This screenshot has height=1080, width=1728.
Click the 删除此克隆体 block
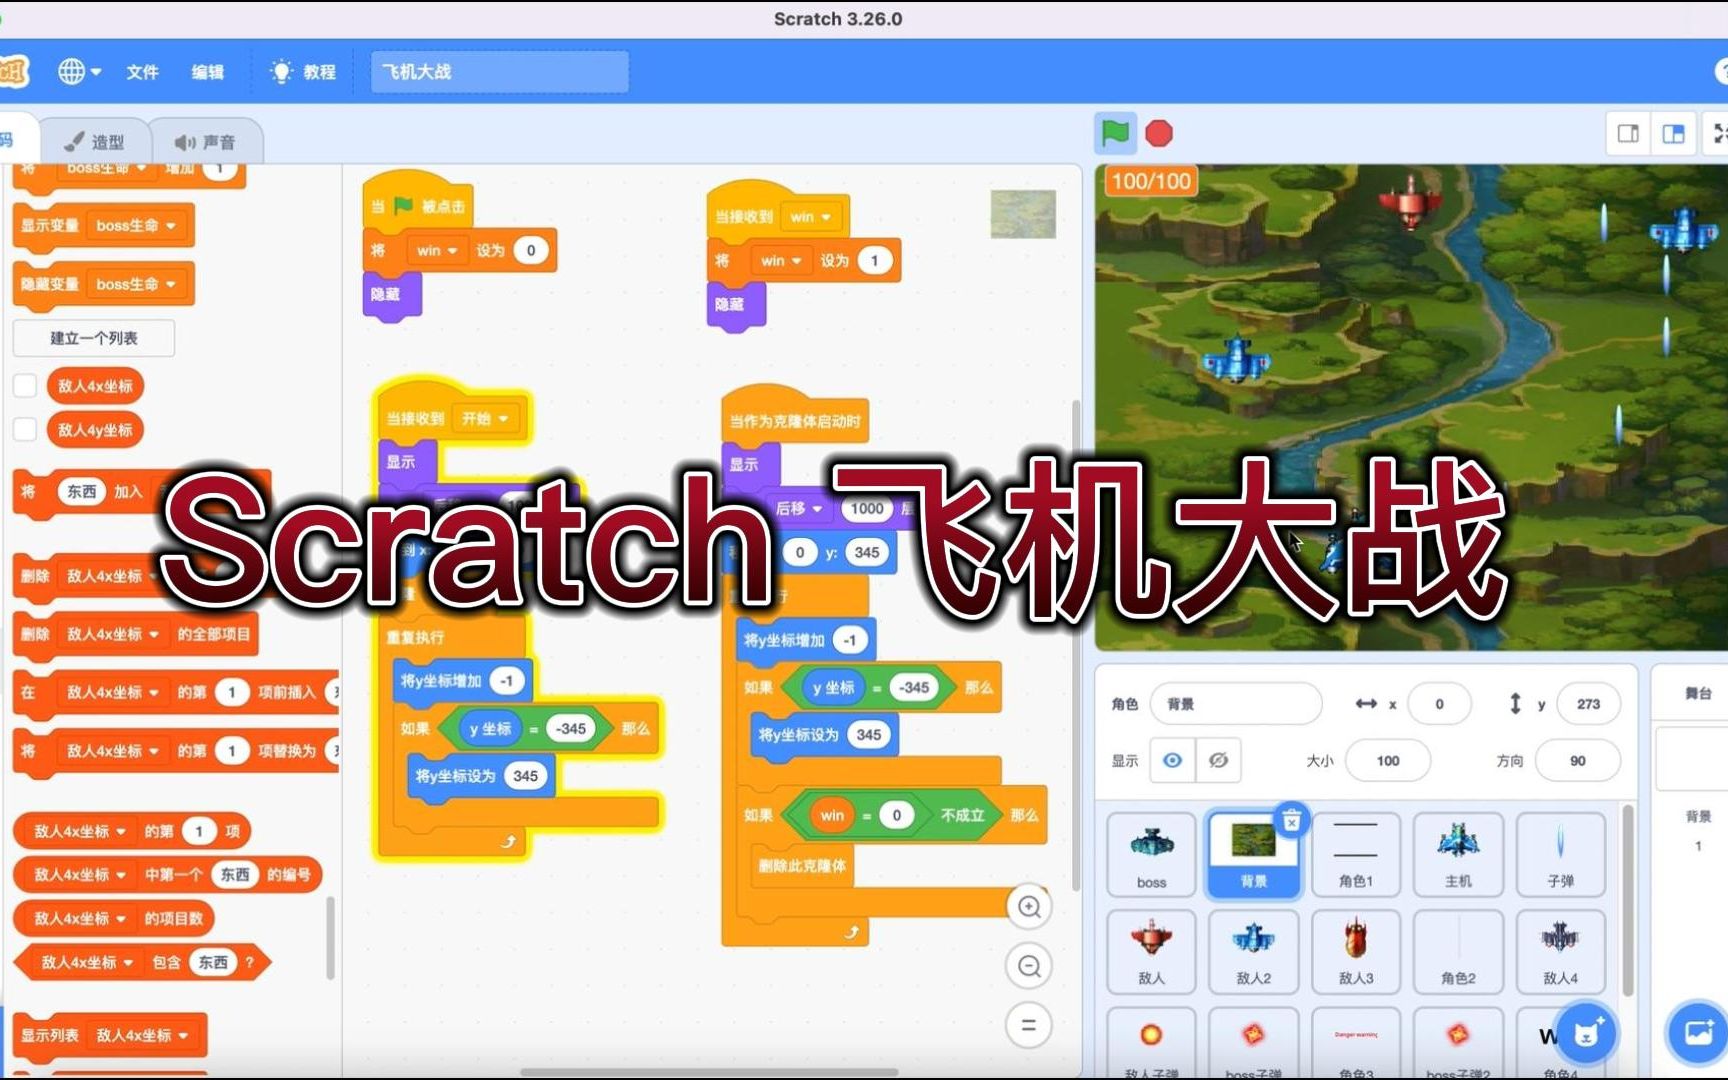tap(802, 865)
